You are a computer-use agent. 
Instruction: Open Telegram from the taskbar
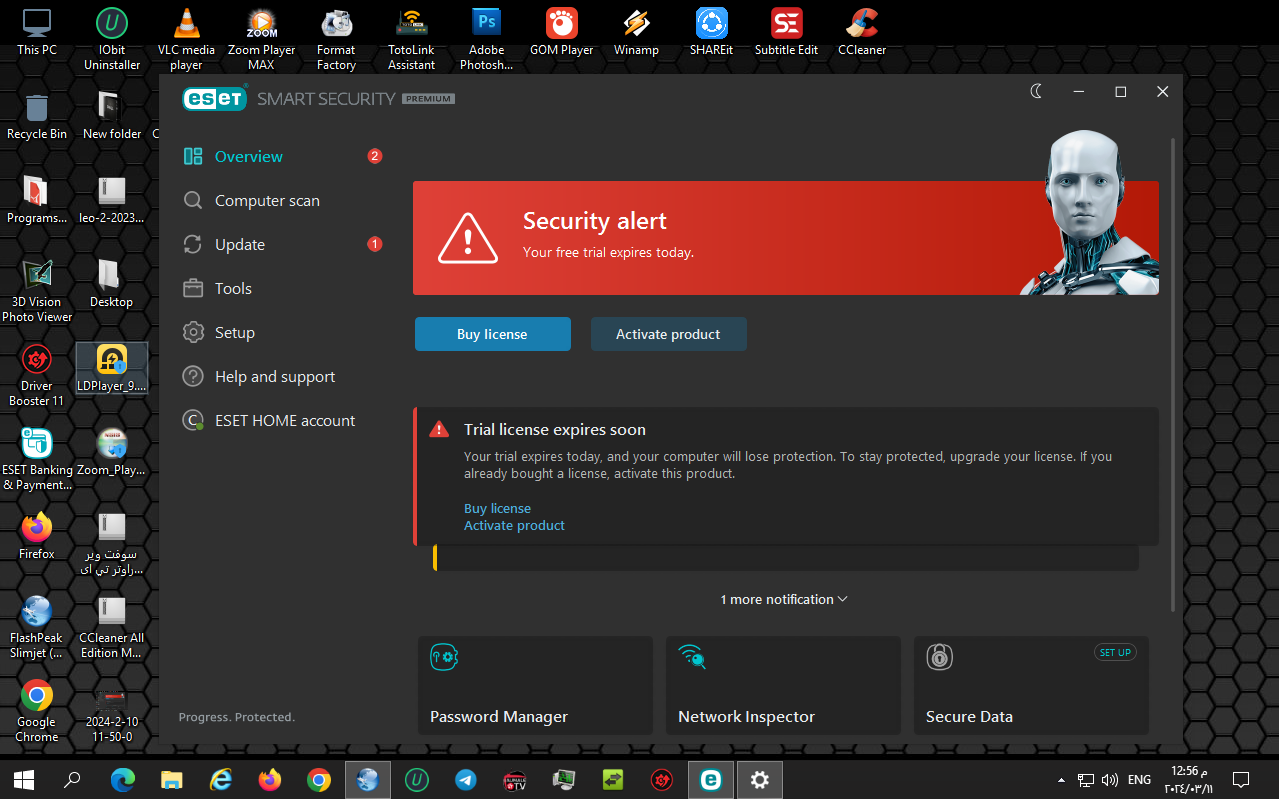[x=465, y=779]
